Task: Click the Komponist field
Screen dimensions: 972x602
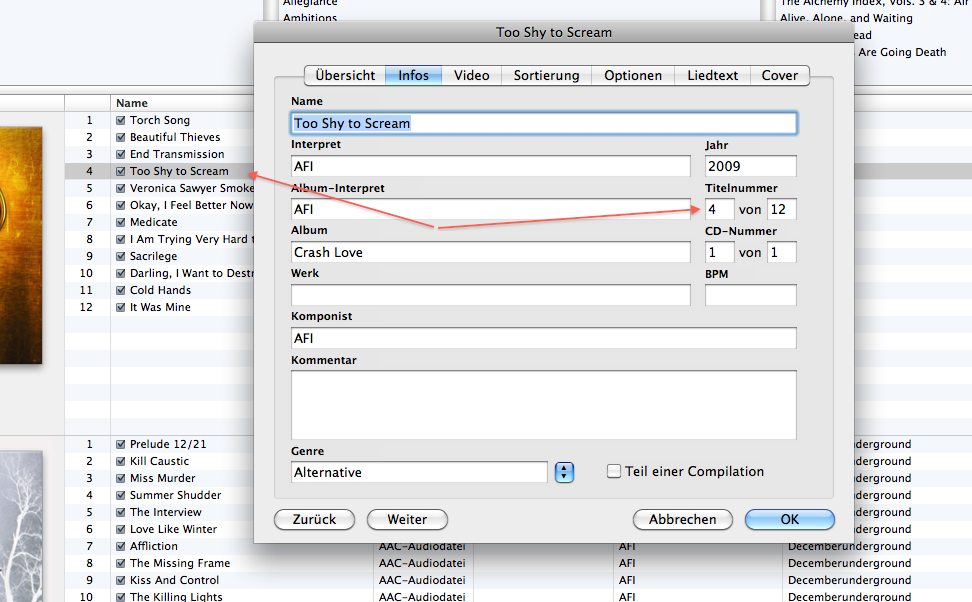Action: 544,338
